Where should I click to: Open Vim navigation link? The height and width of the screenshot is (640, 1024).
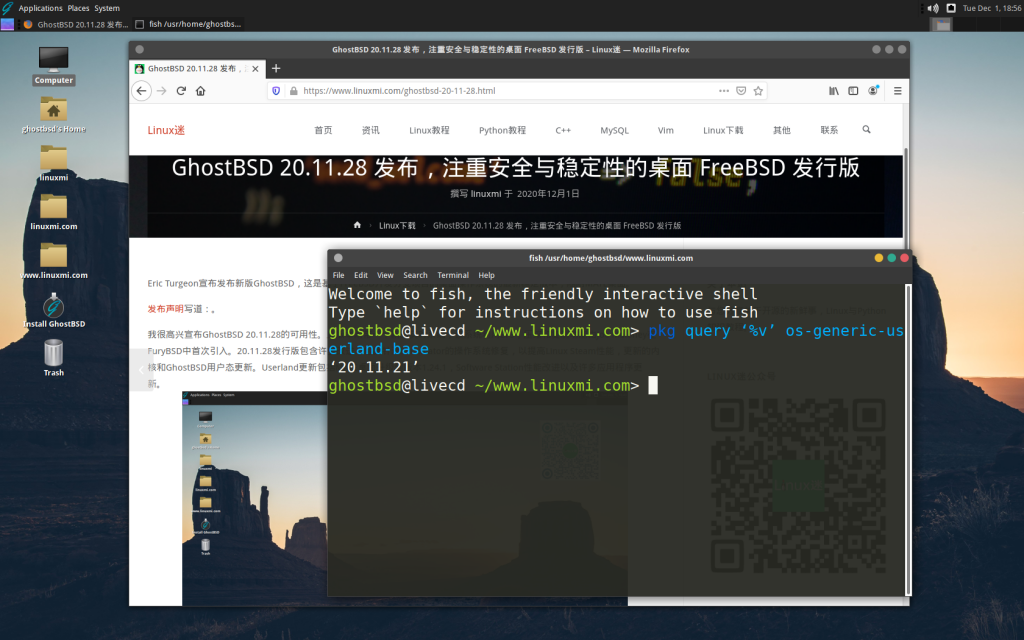point(665,130)
